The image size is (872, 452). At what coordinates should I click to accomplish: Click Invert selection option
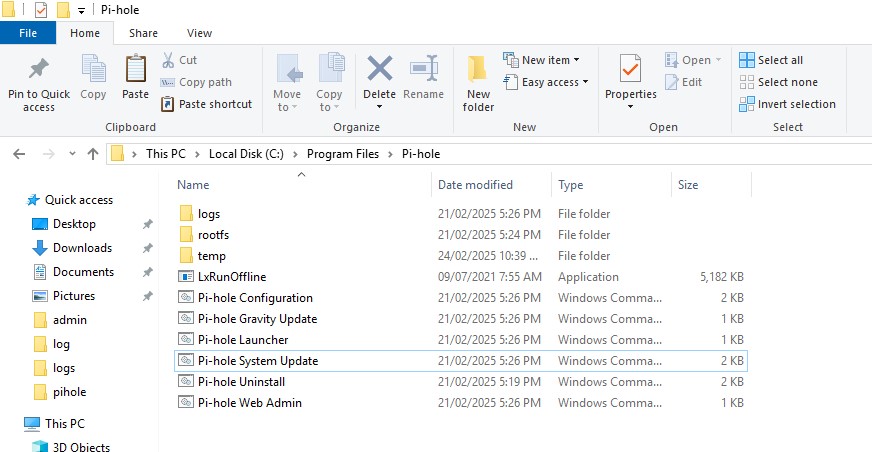tap(796, 104)
